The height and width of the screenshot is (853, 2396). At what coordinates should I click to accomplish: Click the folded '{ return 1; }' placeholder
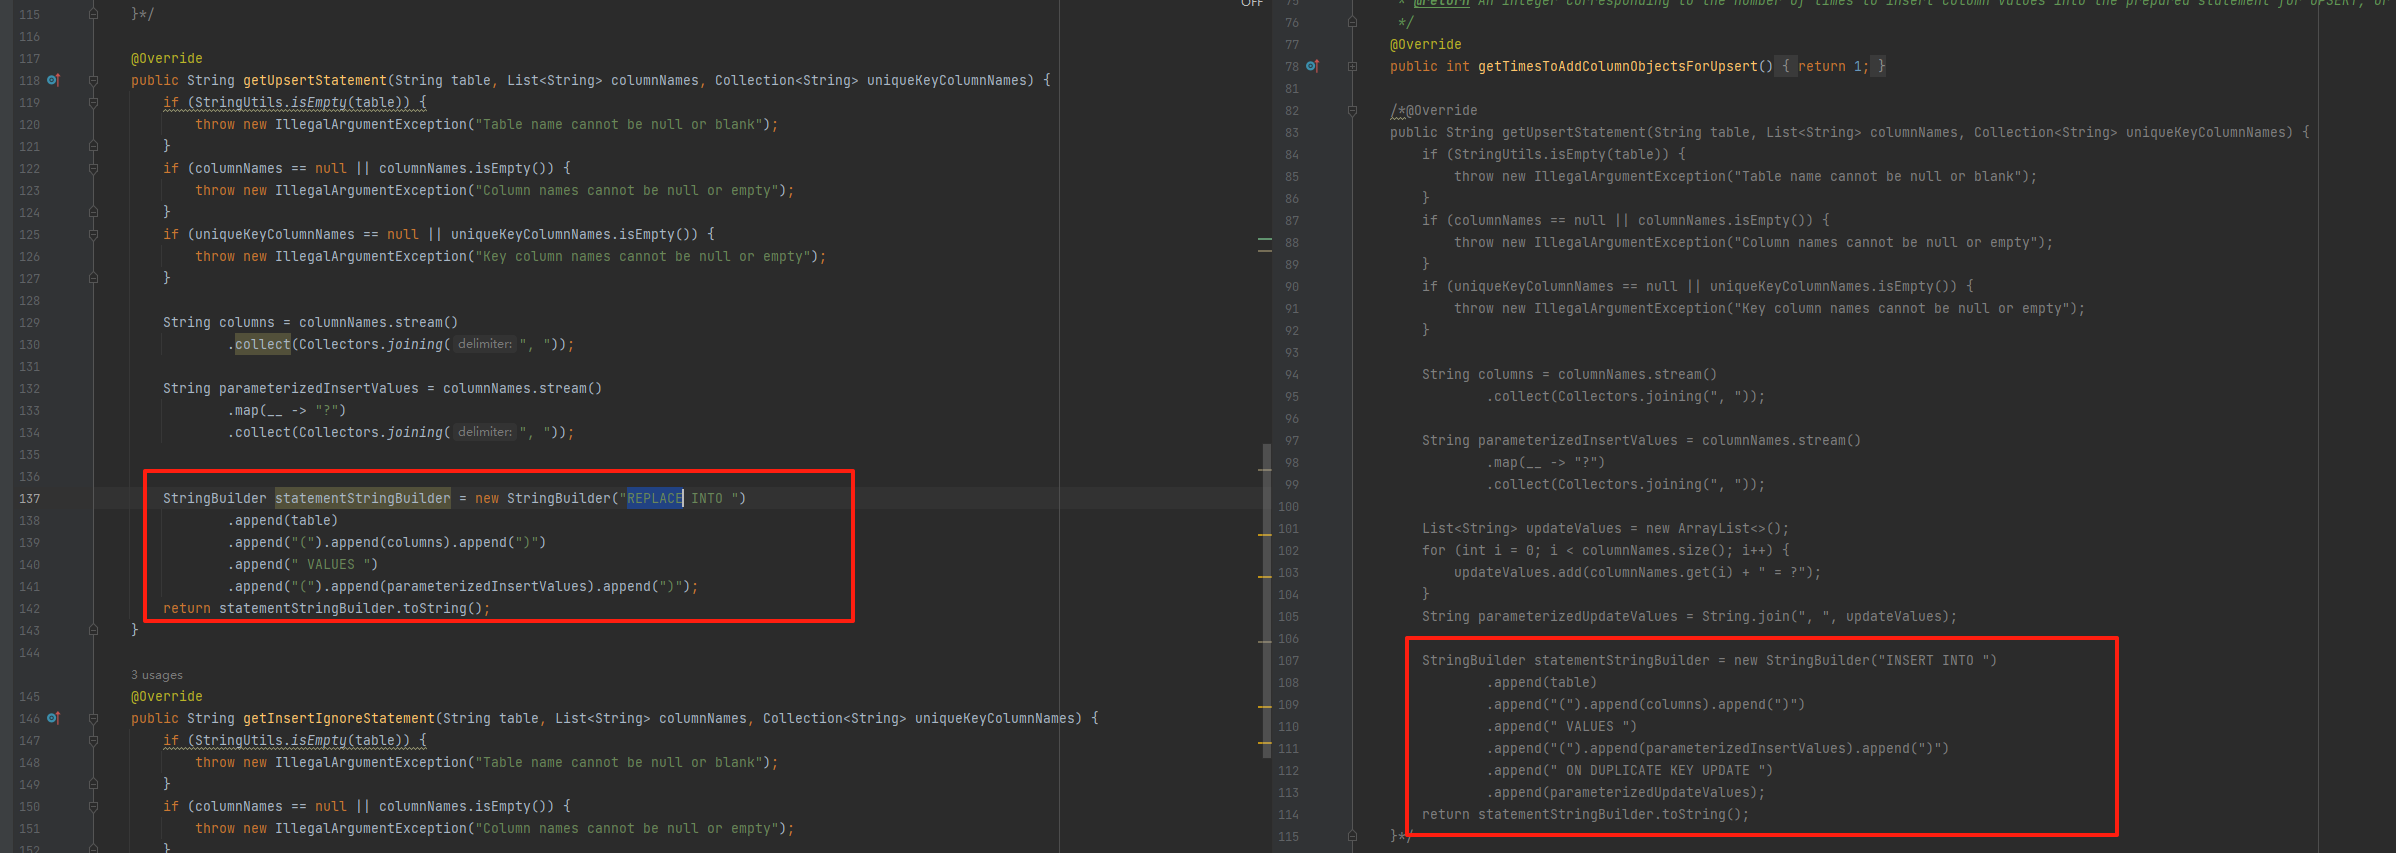pyautogui.click(x=1831, y=66)
